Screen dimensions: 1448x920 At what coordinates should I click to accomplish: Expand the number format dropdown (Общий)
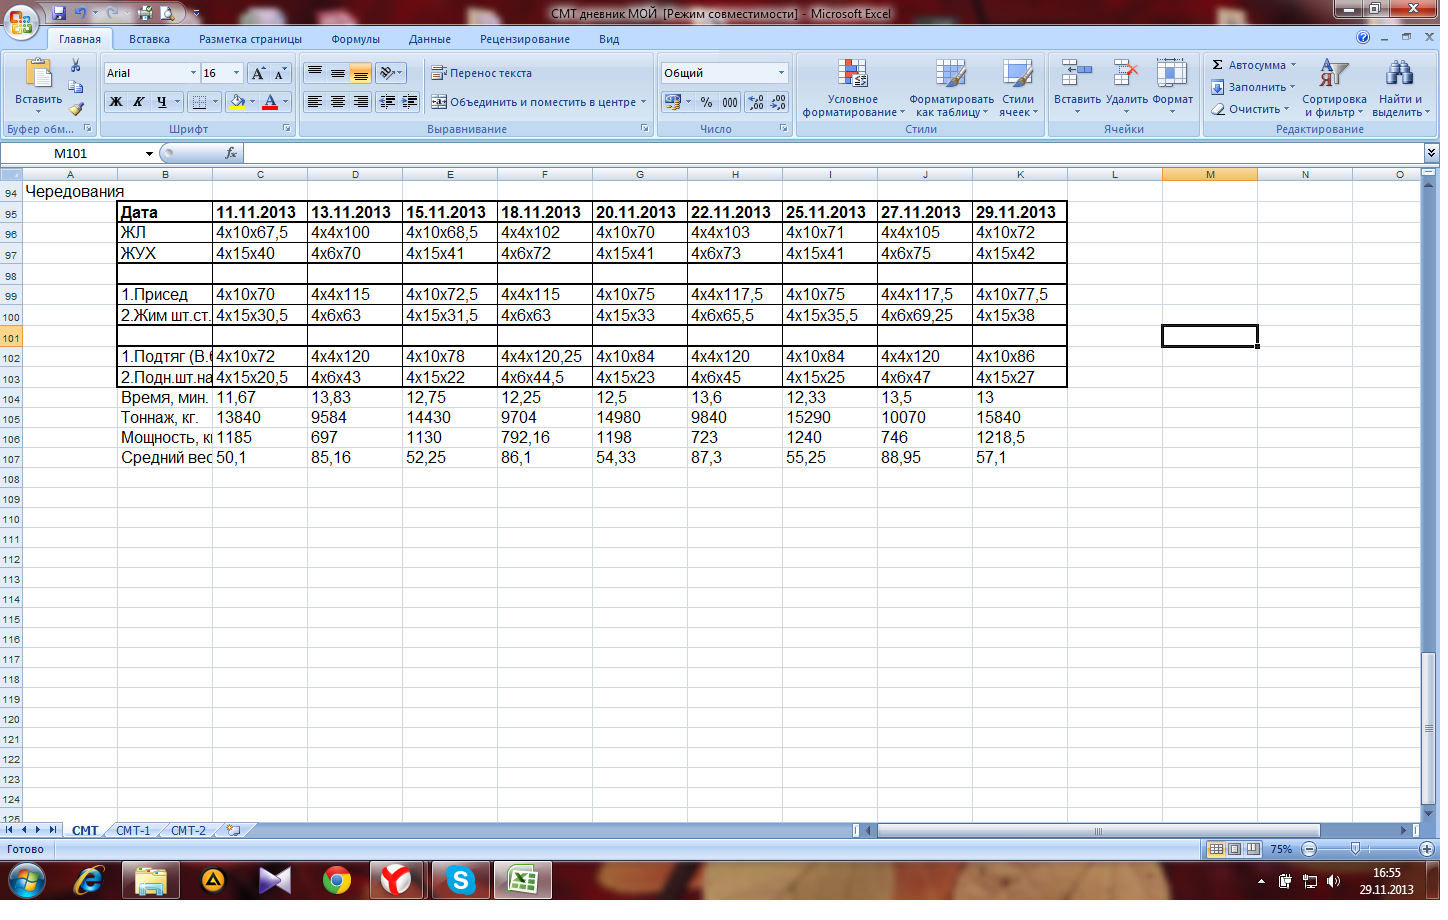(x=781, y=73)
